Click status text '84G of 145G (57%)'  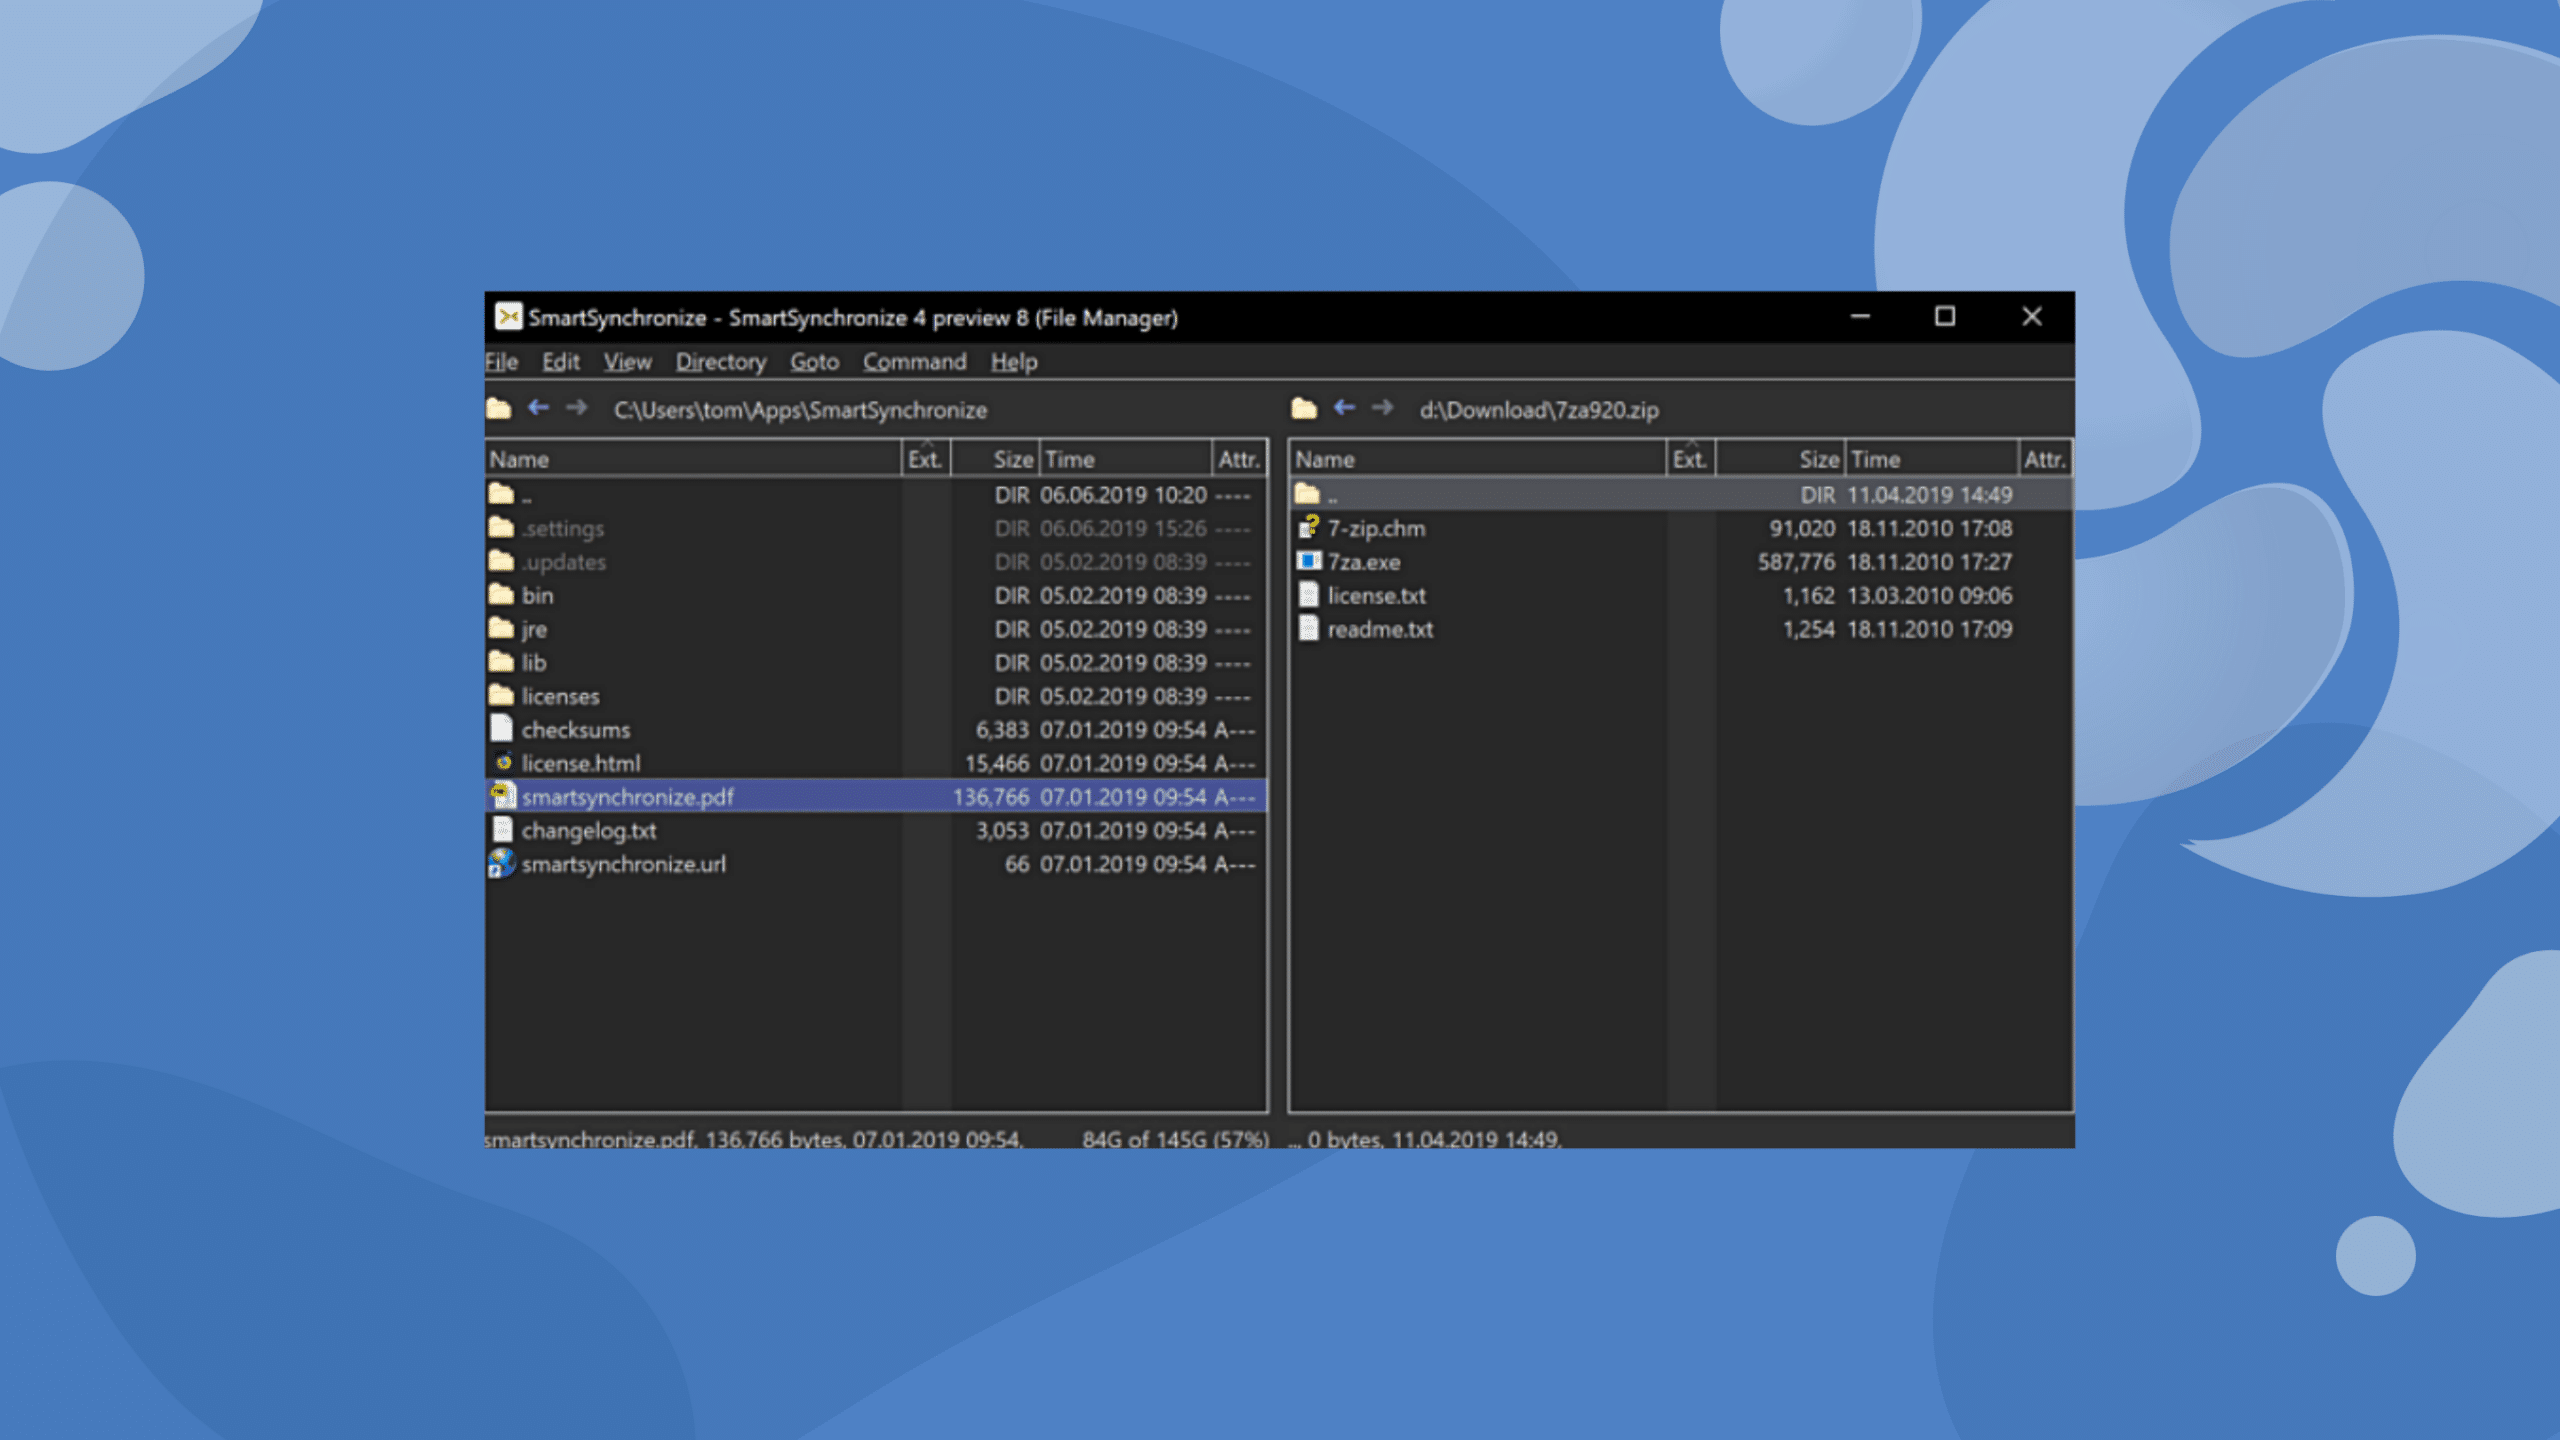pos(1175,1138)
